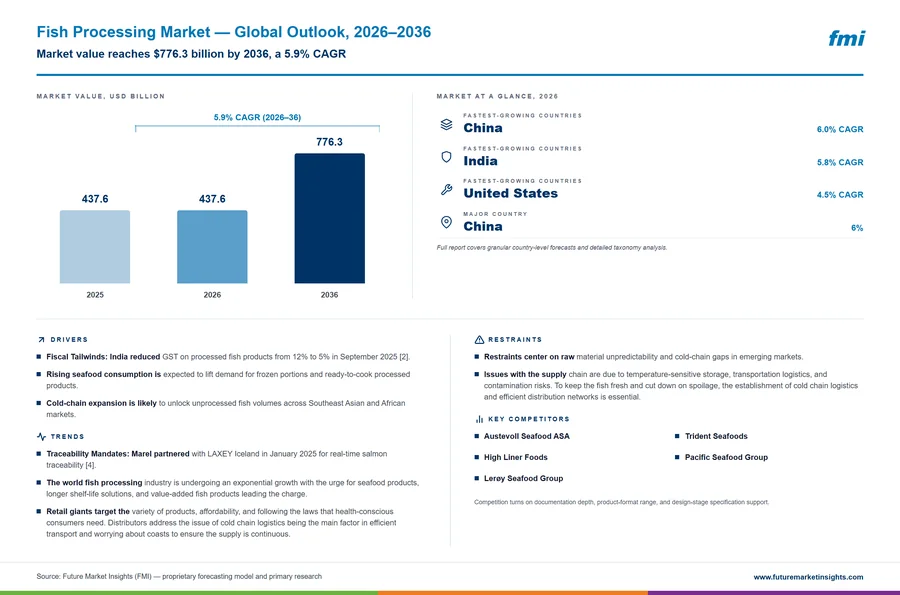
Task: Click the Source: Future Market Insights footer text
Action: point(179,577)
